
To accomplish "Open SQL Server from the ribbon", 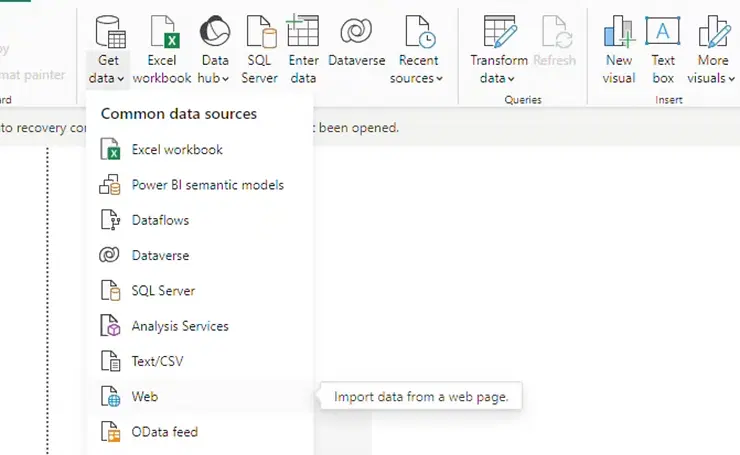I will point(260,33).
